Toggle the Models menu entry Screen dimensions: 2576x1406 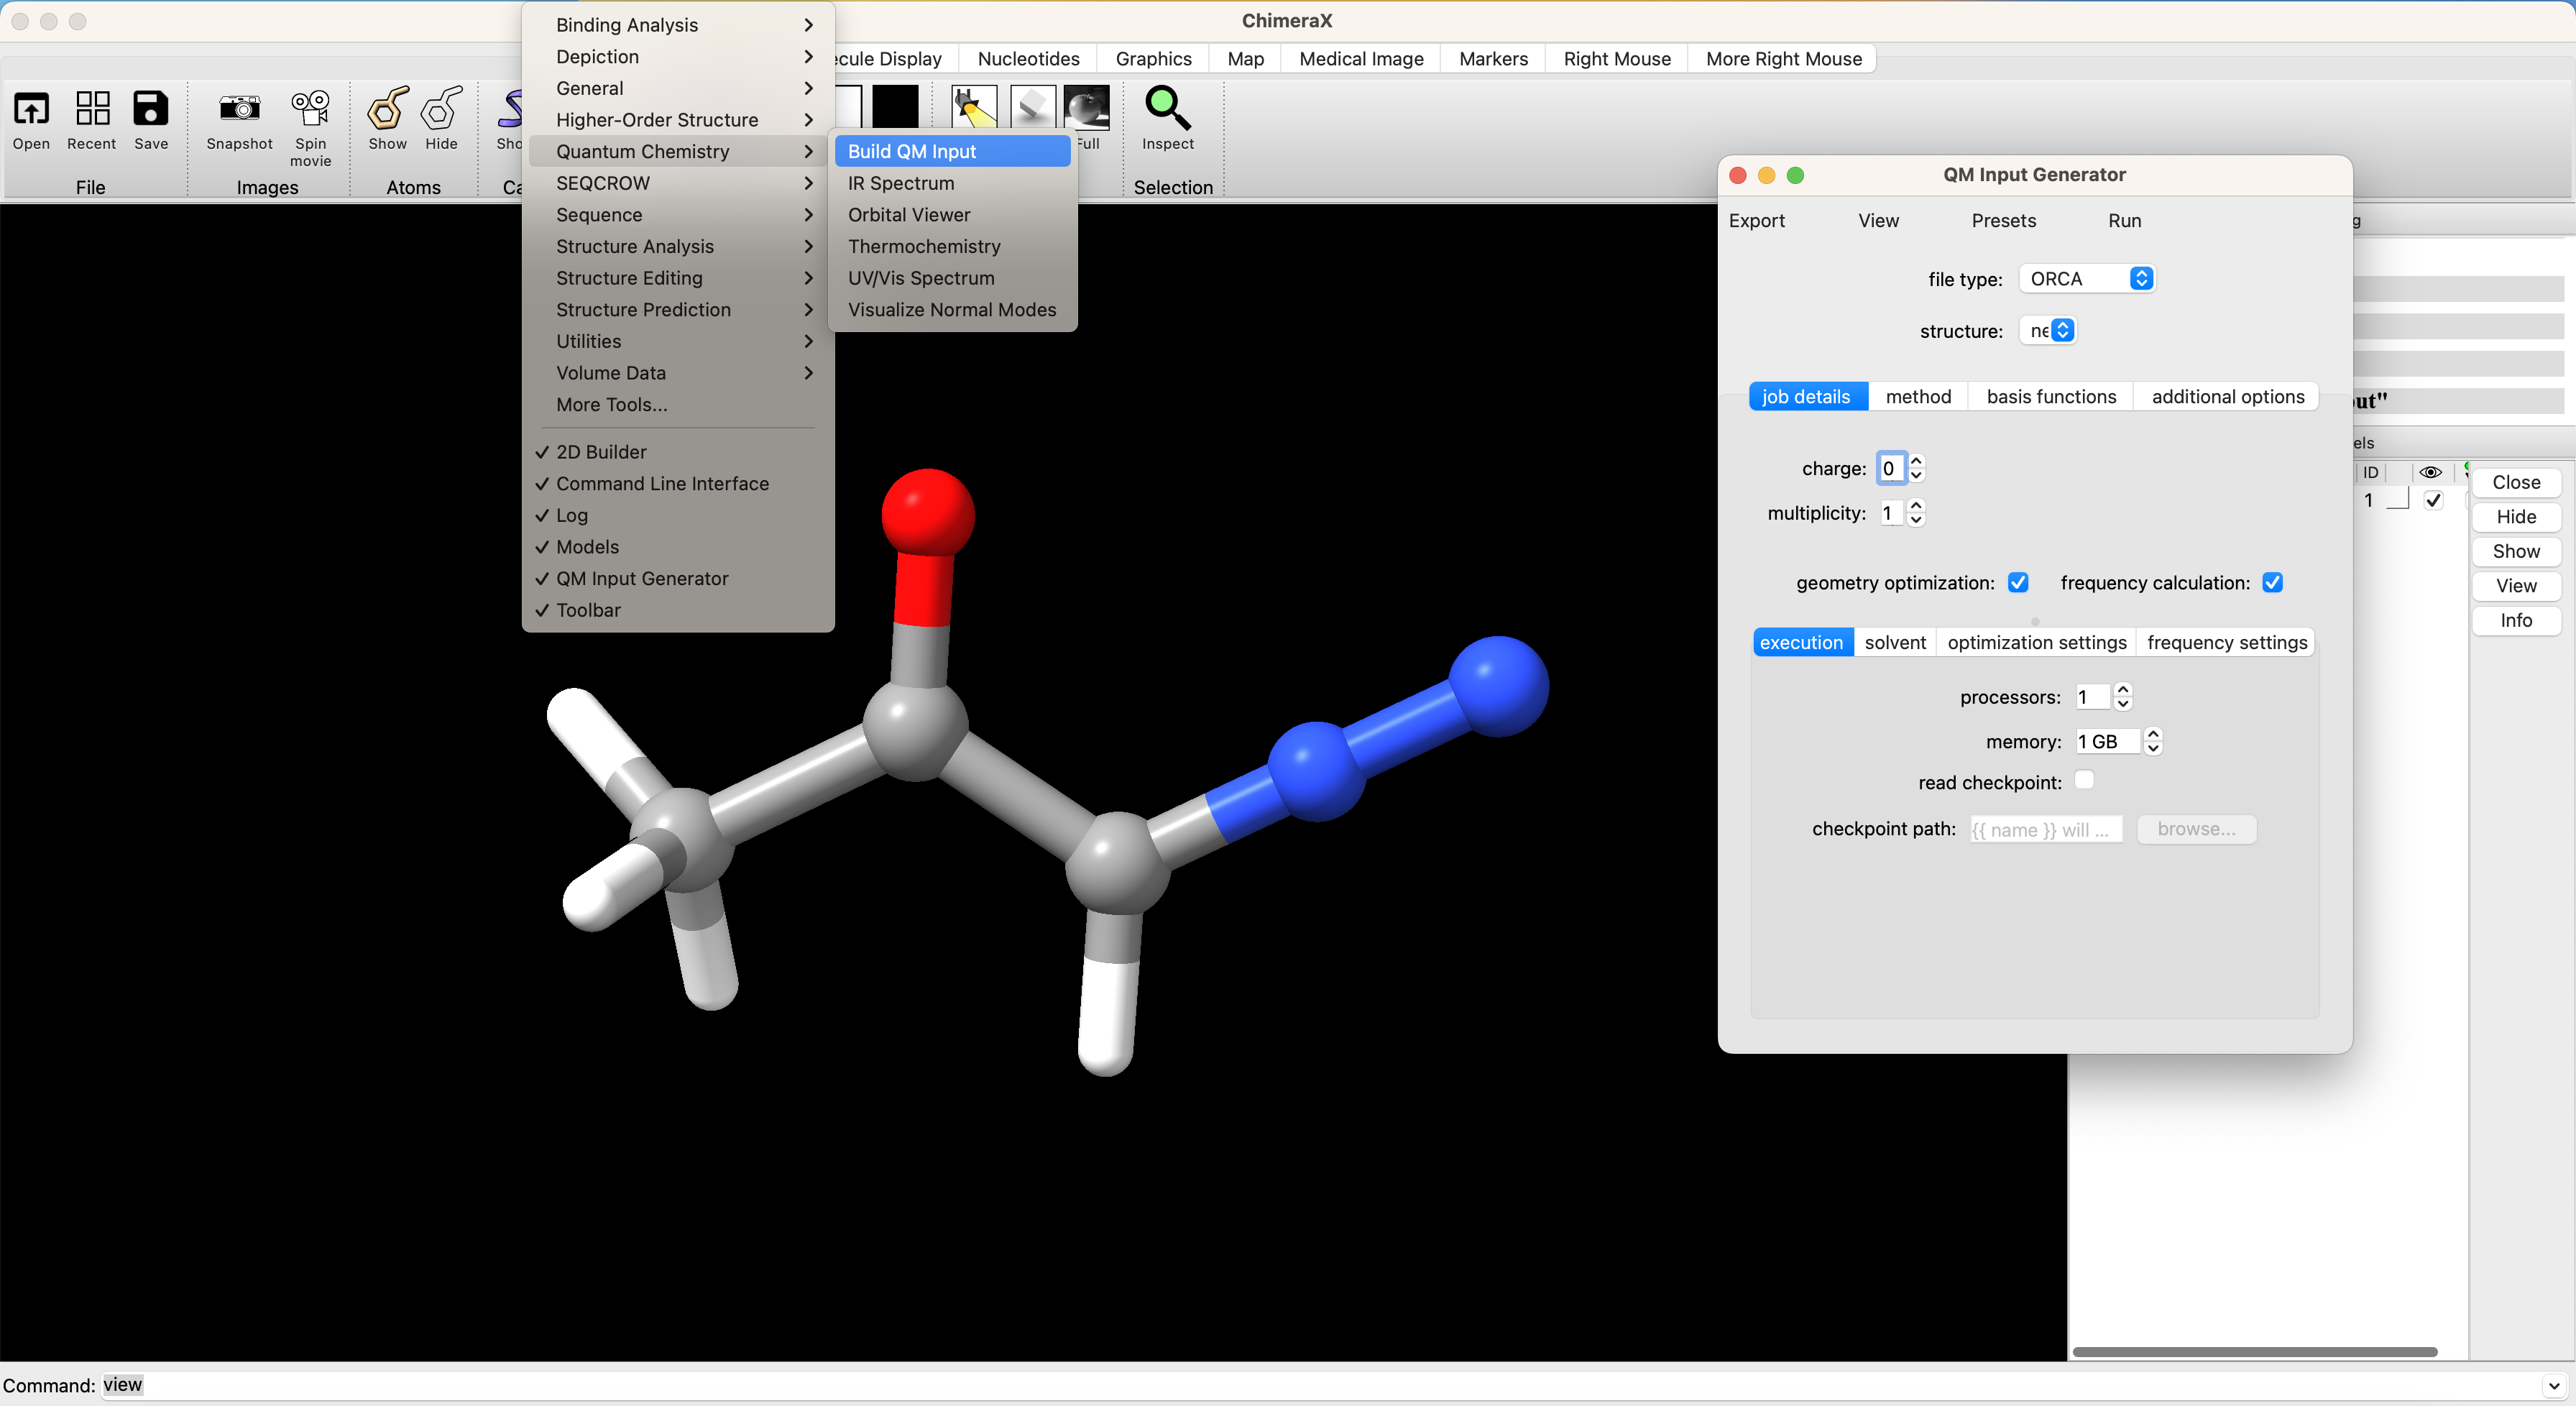678,547
